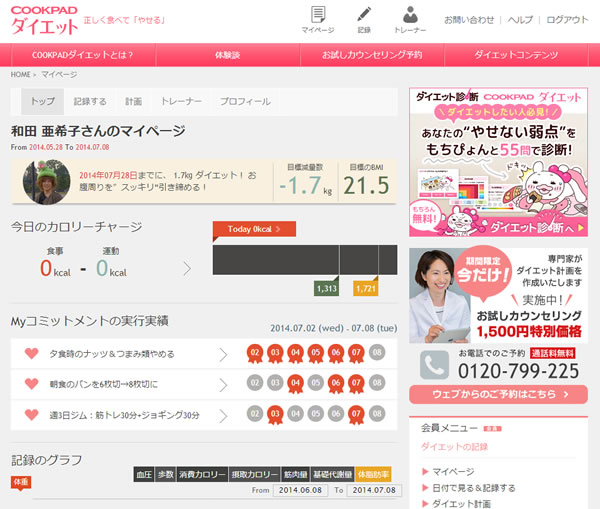This screenshot has height=509, width=600.
Task: Click the 記録 pencil icon
Action: click(364, 15)
